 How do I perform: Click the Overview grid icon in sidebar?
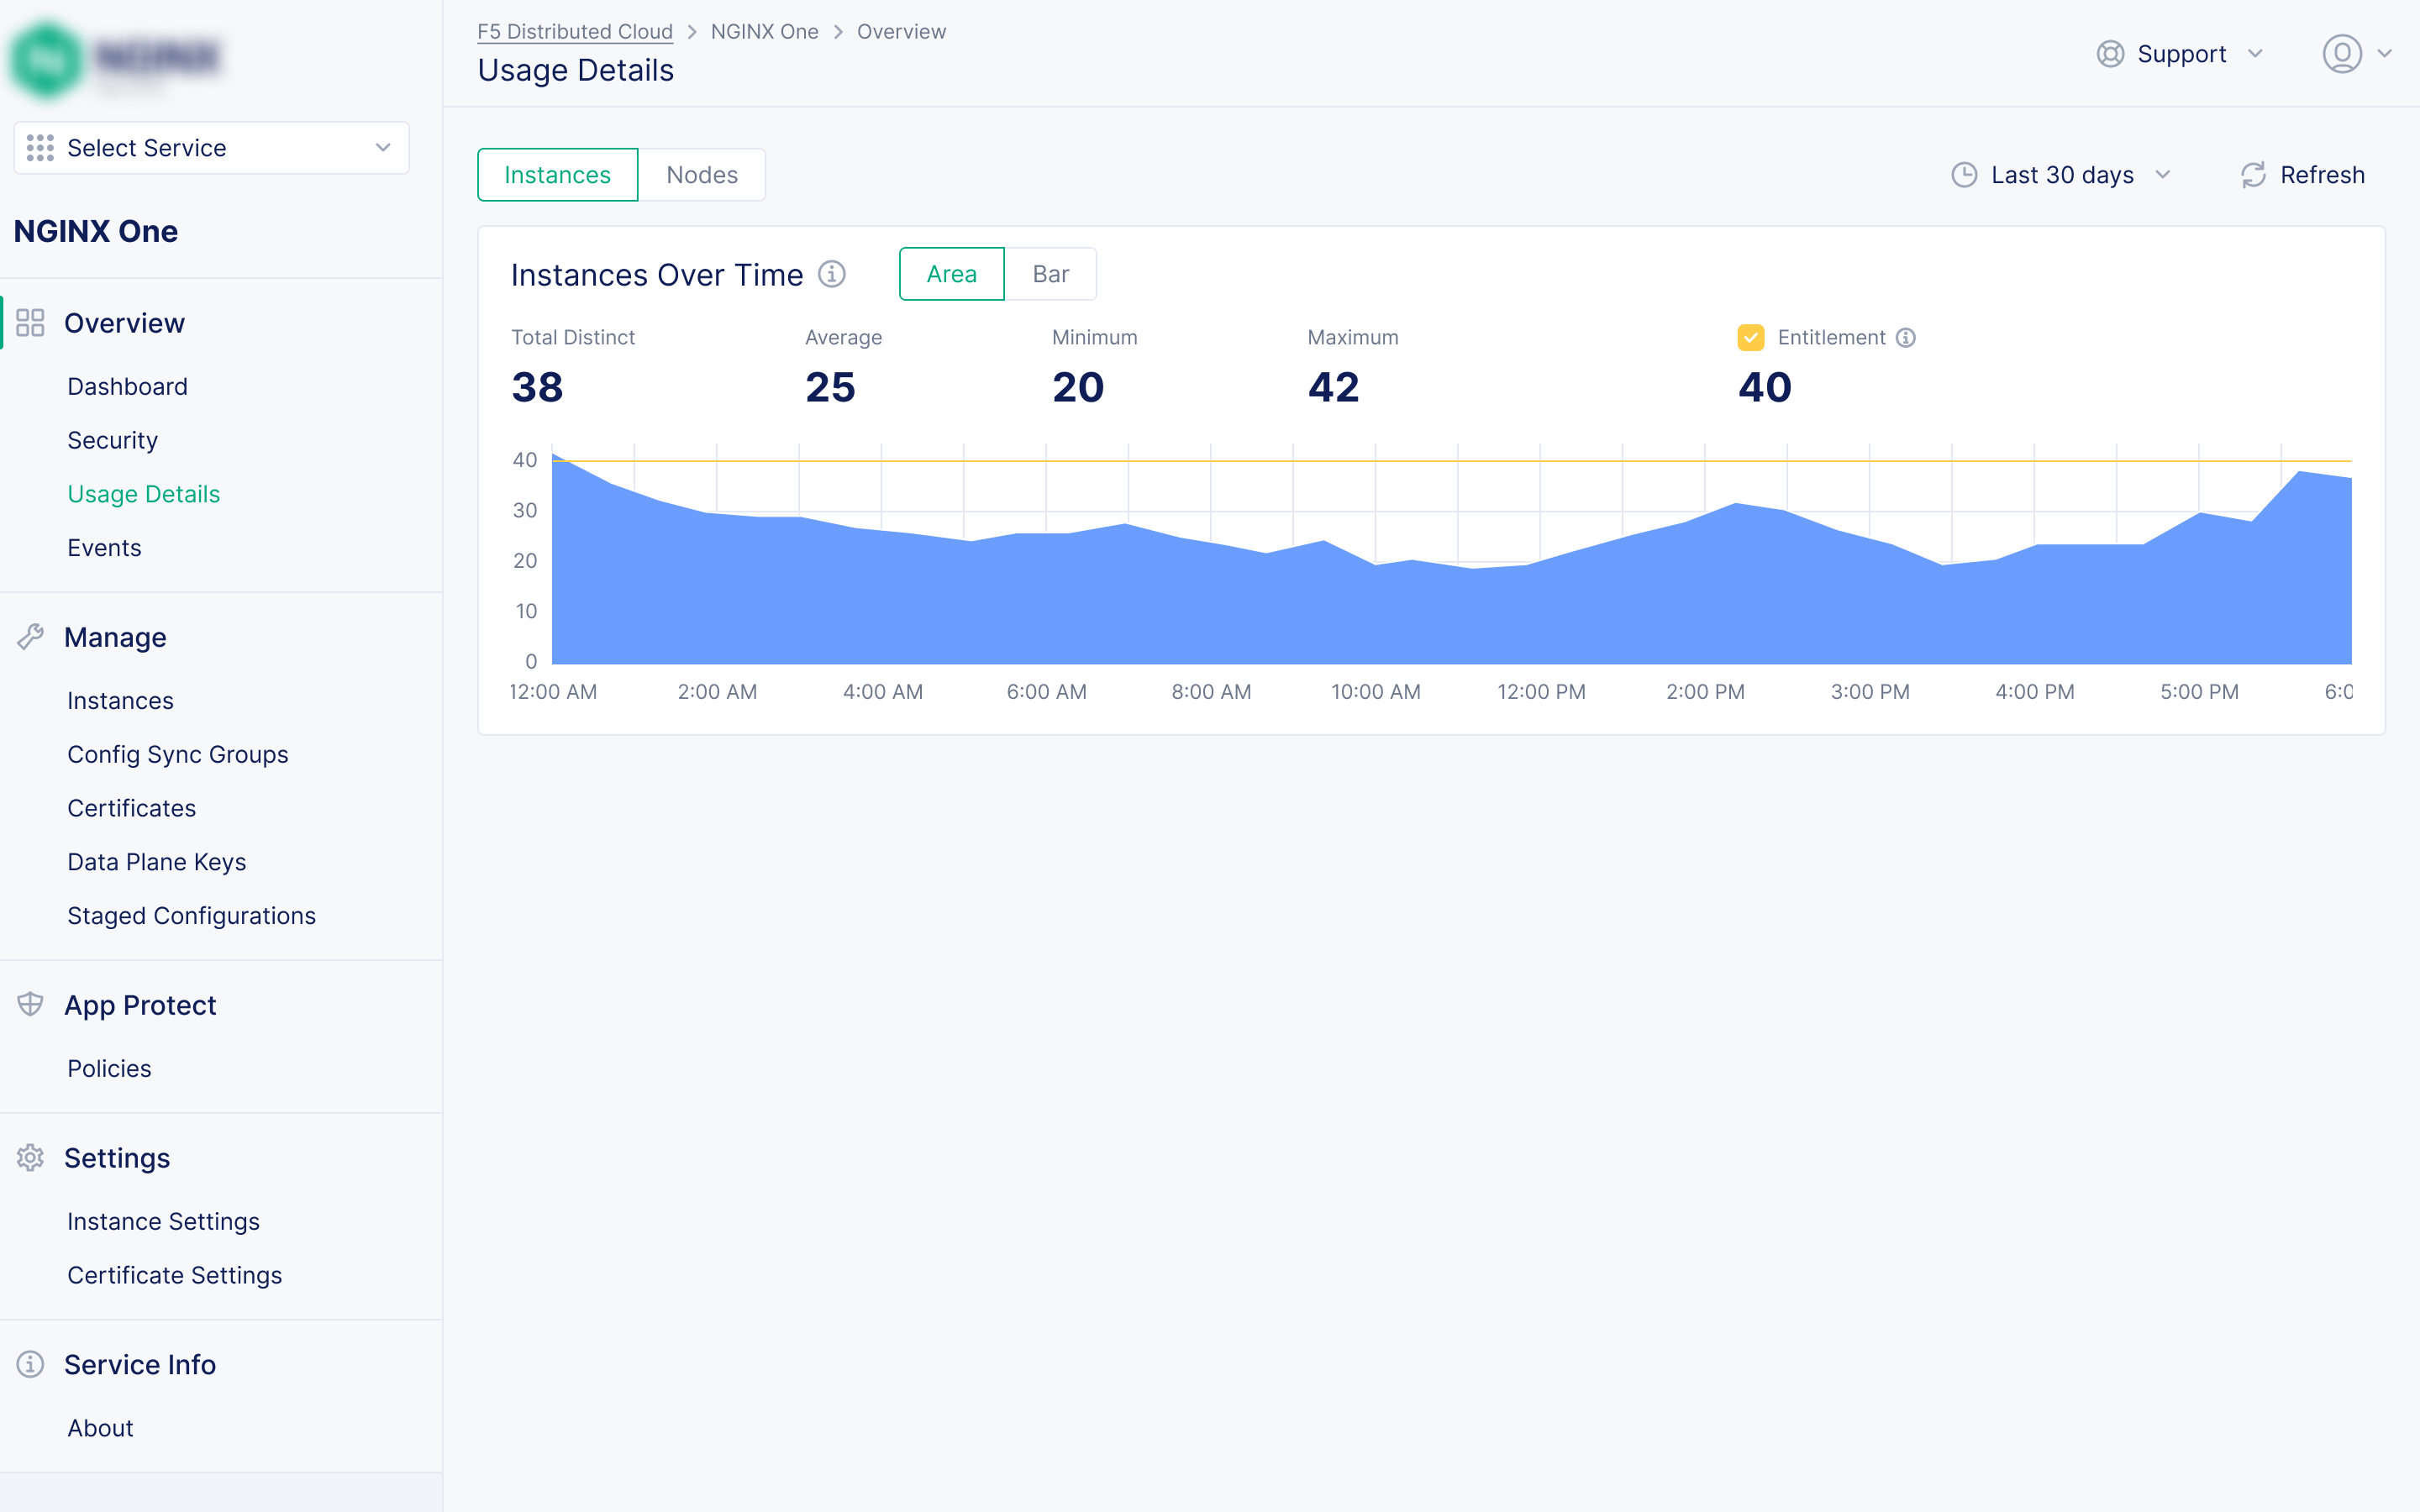tap(30, 323)
